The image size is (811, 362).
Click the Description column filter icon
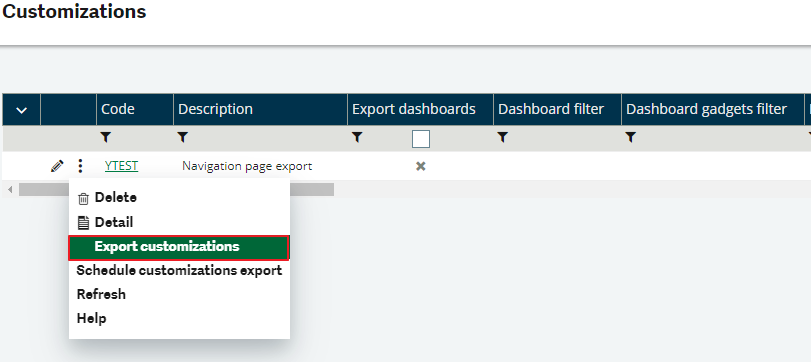[183, 138]
